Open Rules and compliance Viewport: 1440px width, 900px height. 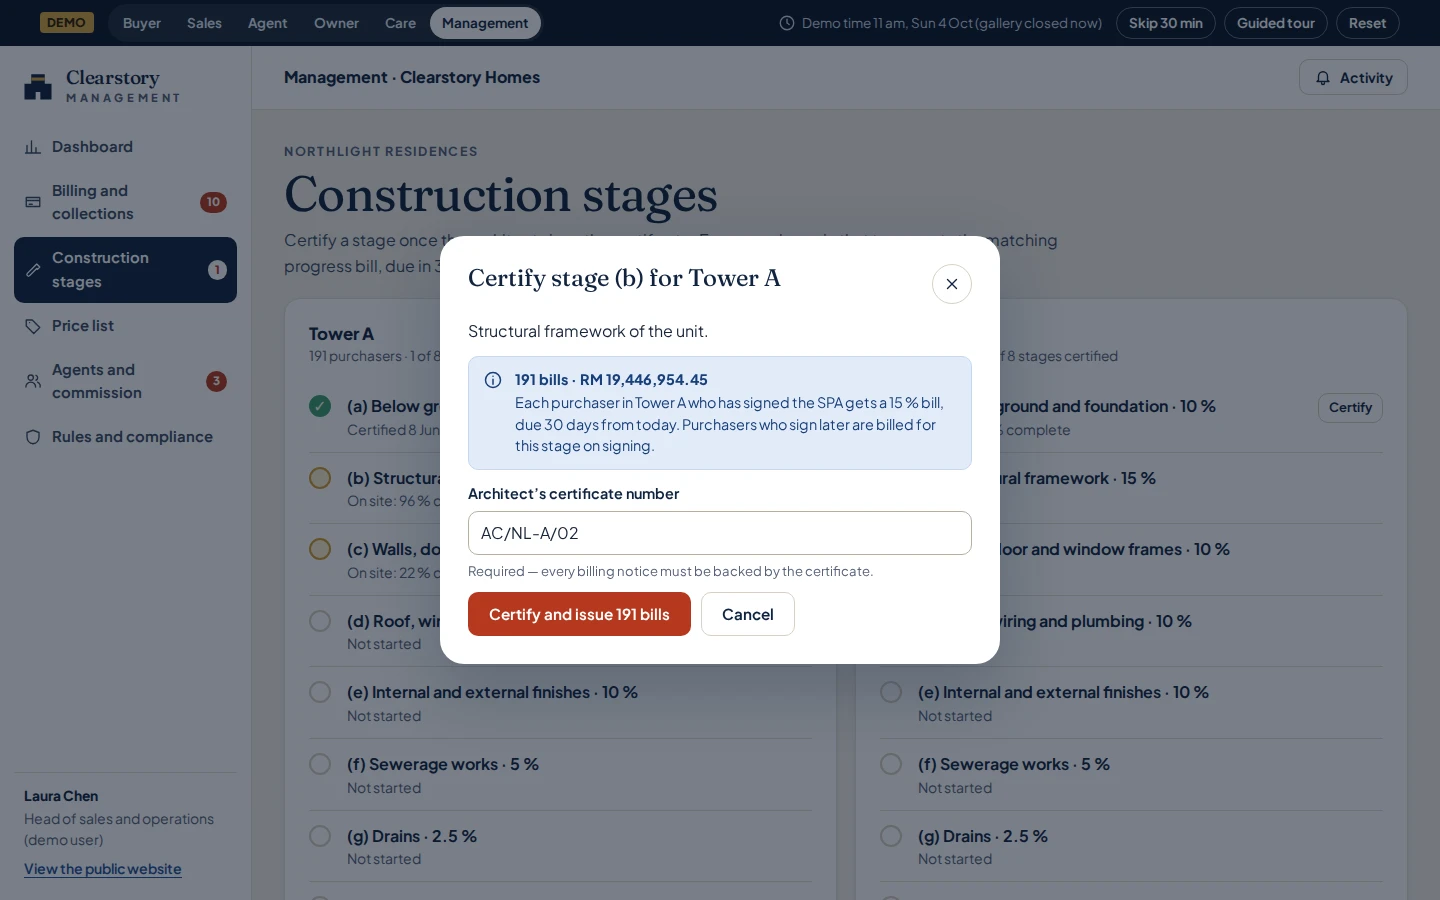pos(125,437)
